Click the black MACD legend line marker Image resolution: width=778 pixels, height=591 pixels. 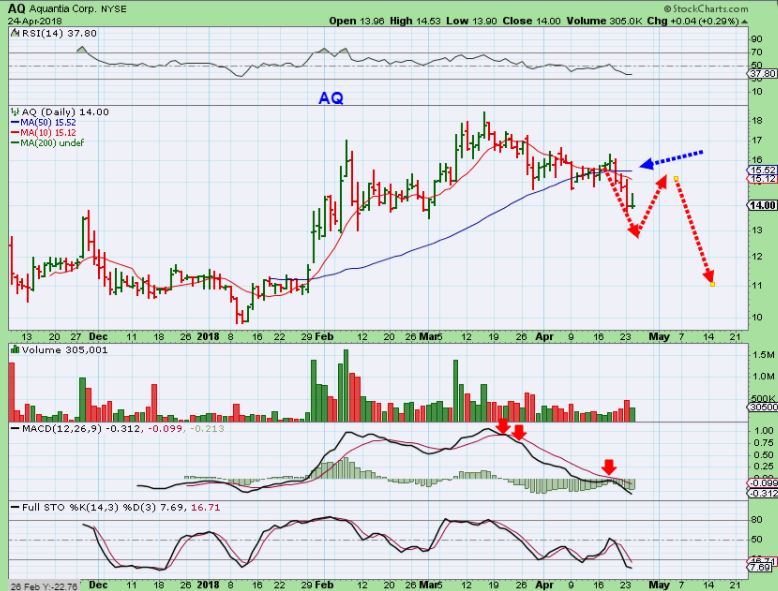[15, 428]
